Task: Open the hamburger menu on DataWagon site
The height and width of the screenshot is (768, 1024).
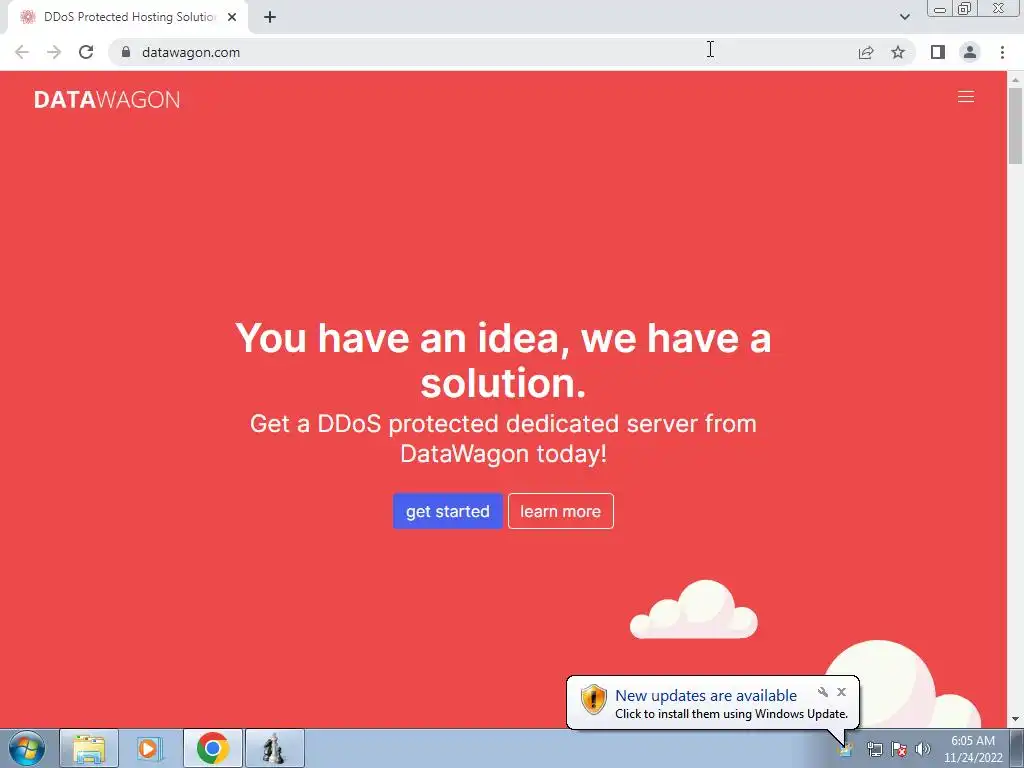Action: tap(965, 97)
